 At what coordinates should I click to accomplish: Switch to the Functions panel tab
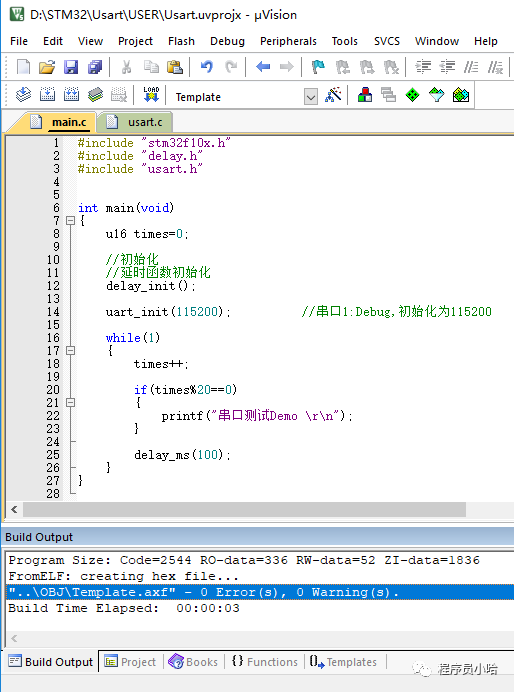pyautogui.click(x=265, y=662)
